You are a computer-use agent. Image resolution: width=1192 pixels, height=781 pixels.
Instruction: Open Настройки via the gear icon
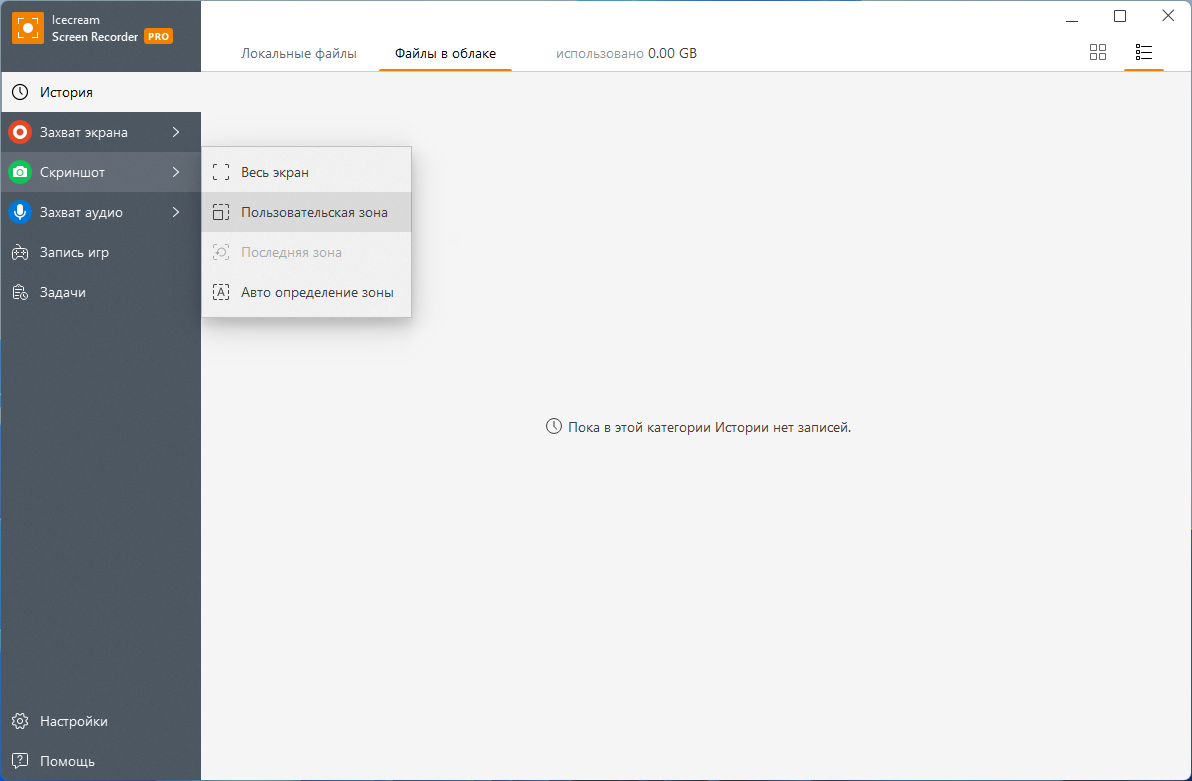click(20, 721)
